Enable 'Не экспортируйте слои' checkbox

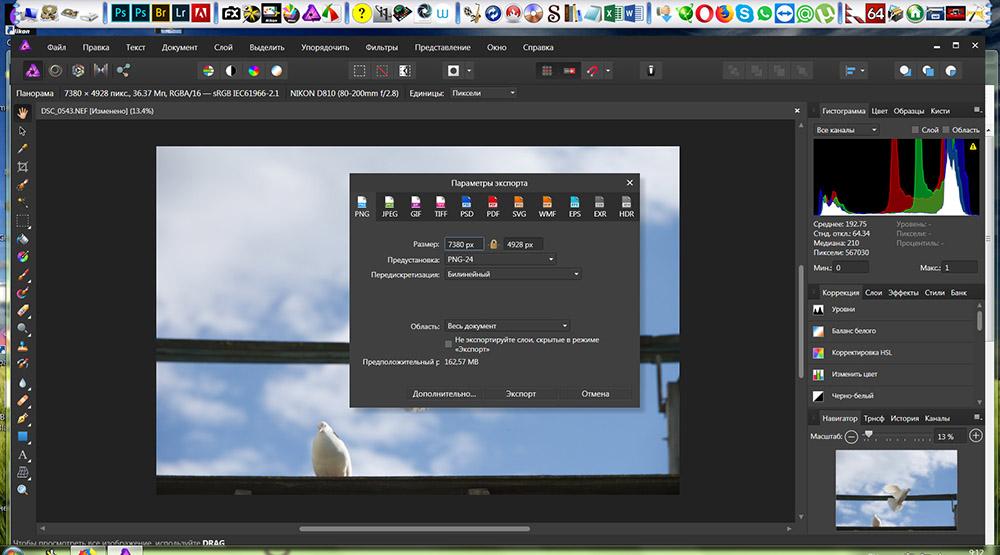[448, 344]
